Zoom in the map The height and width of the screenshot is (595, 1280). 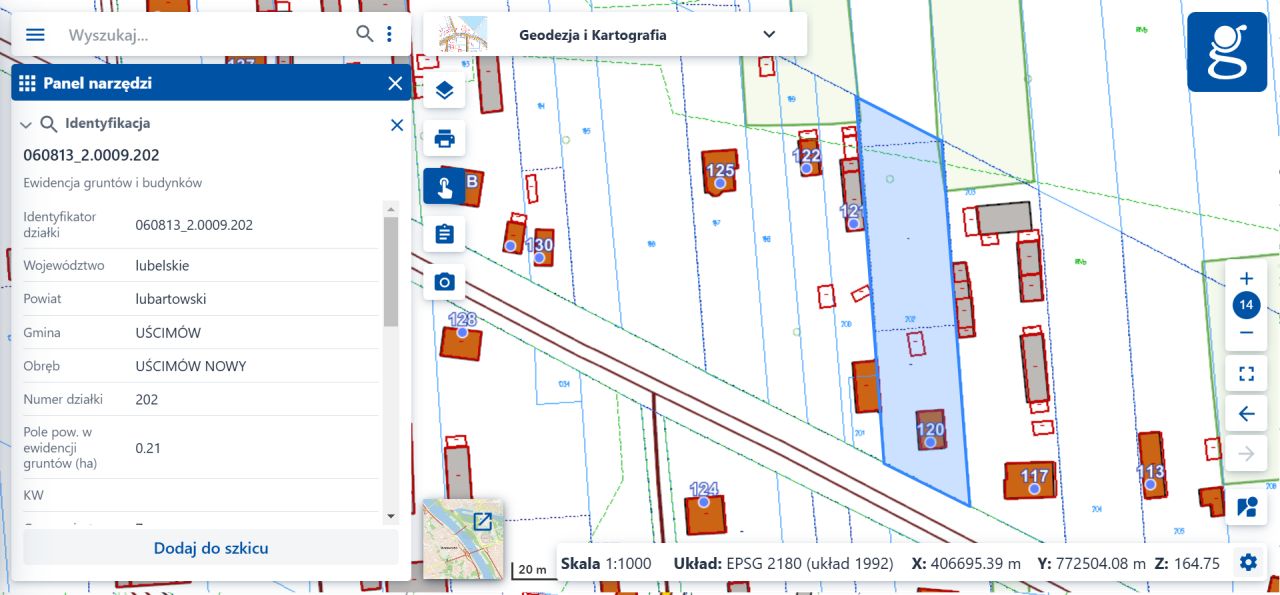point(1246,278)
